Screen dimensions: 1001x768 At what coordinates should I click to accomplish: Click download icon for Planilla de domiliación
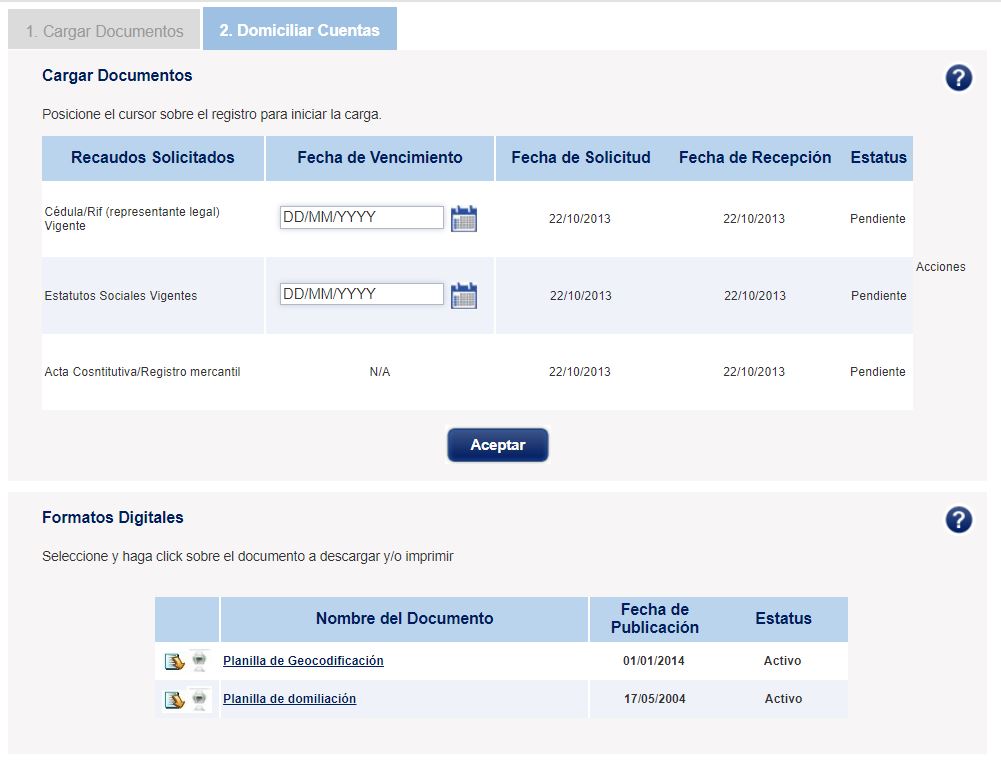tap(175, 699)
